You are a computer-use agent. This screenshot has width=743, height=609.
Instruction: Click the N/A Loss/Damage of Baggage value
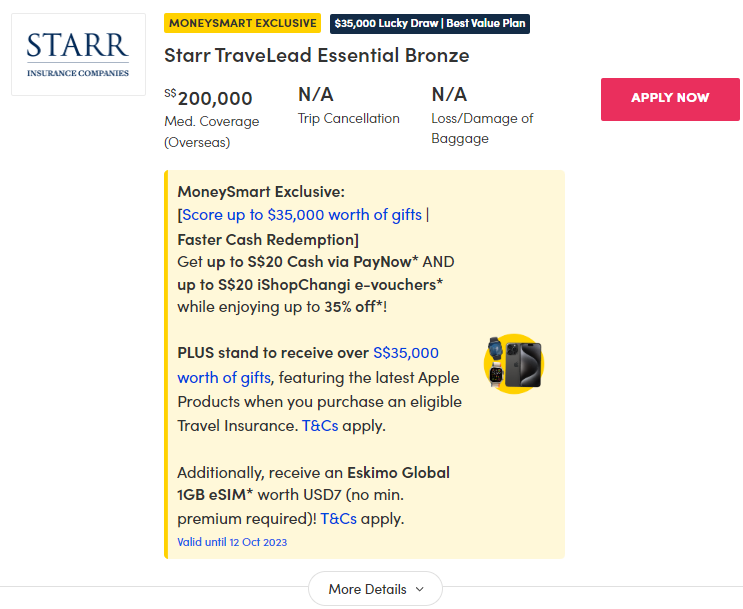click(x=449, y=95)
